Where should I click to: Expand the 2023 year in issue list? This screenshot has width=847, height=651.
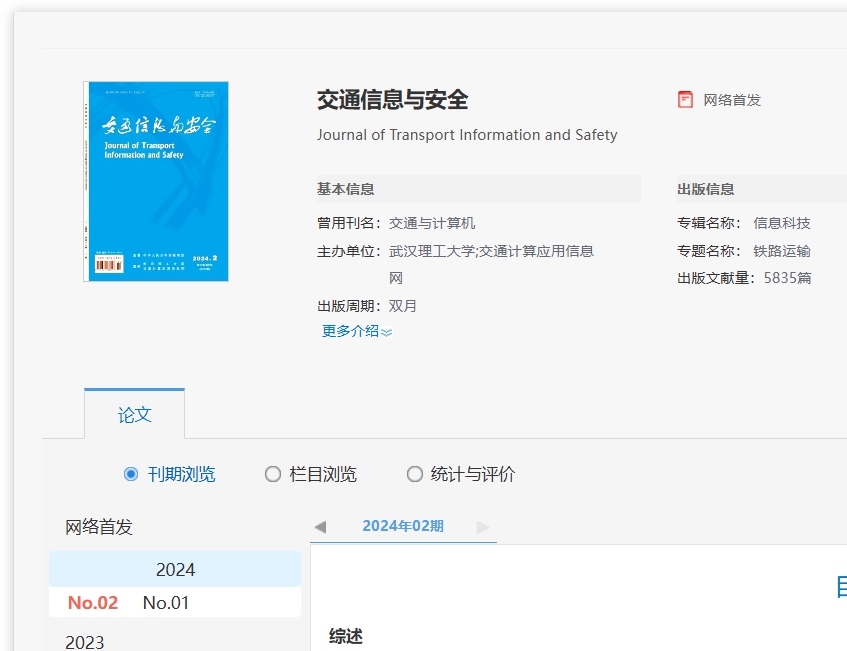point(85,642)
